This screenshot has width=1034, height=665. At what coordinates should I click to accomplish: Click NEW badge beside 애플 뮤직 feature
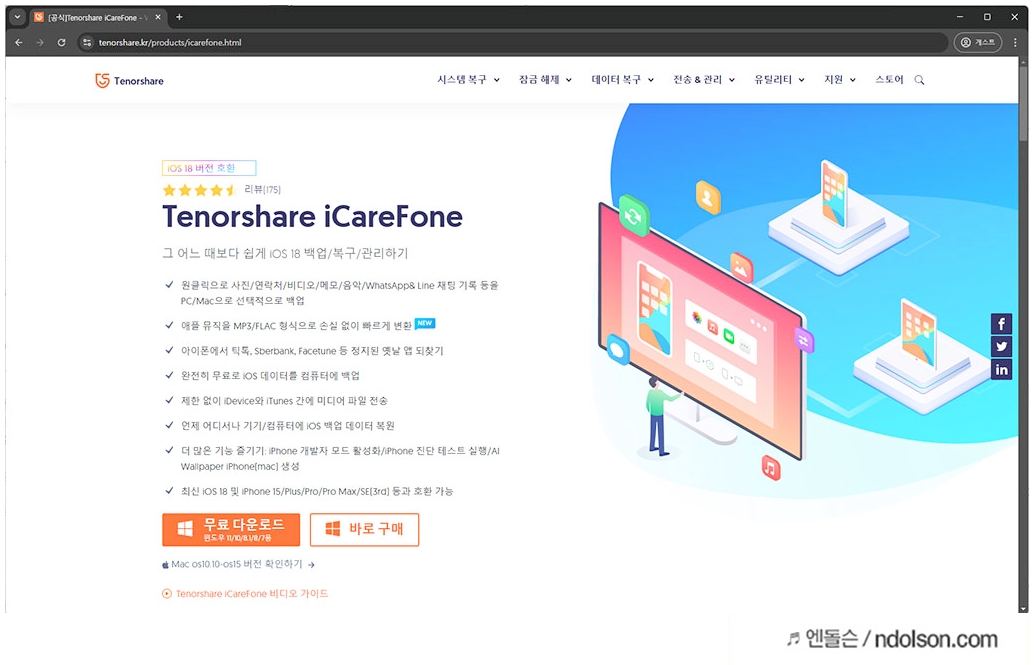tap(425, 323)
